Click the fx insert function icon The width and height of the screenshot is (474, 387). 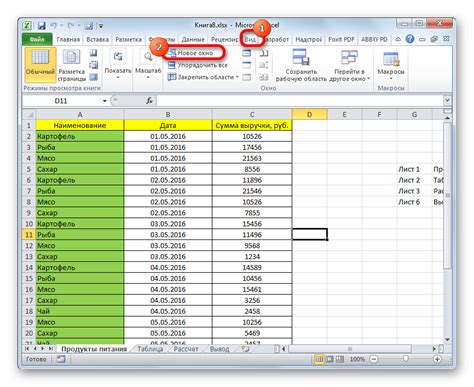[149, 101]
